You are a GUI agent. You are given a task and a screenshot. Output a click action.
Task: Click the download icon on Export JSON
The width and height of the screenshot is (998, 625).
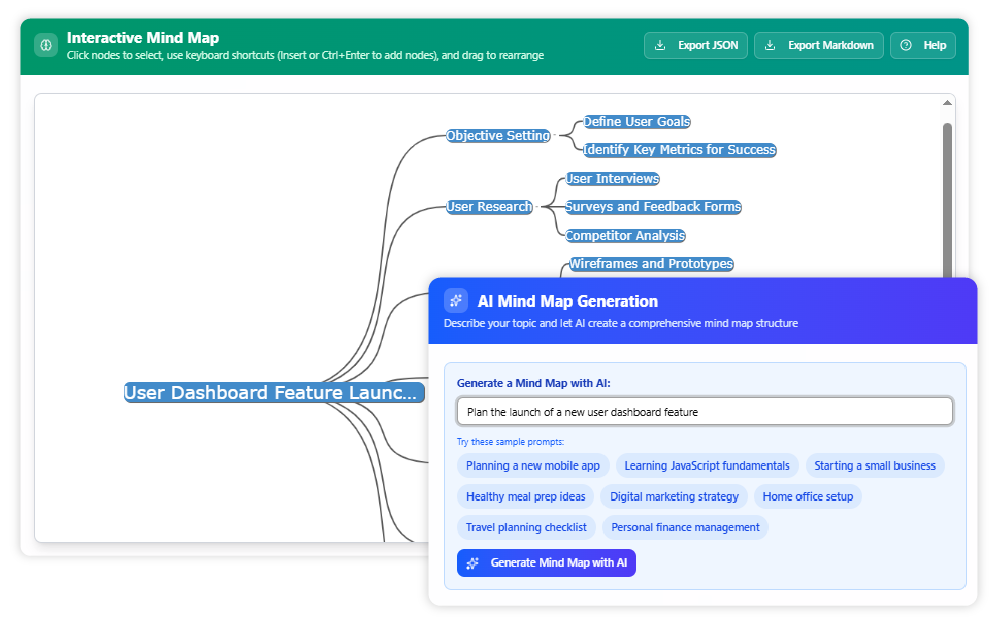[660, 45]
